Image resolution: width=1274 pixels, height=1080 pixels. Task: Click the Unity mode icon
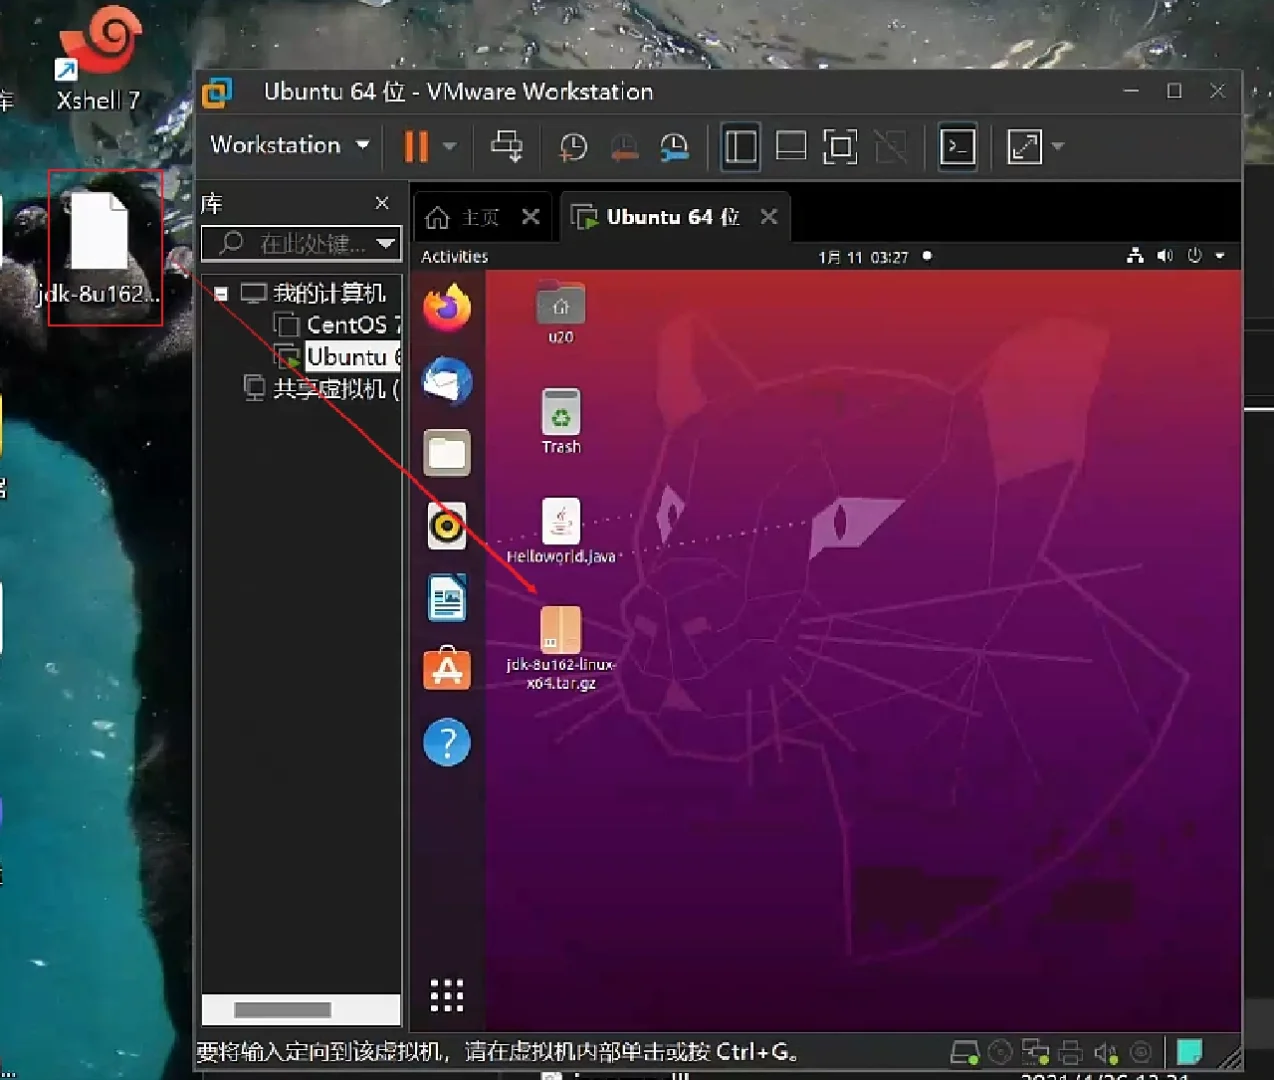pyautogui.click(x=890, y=147)
